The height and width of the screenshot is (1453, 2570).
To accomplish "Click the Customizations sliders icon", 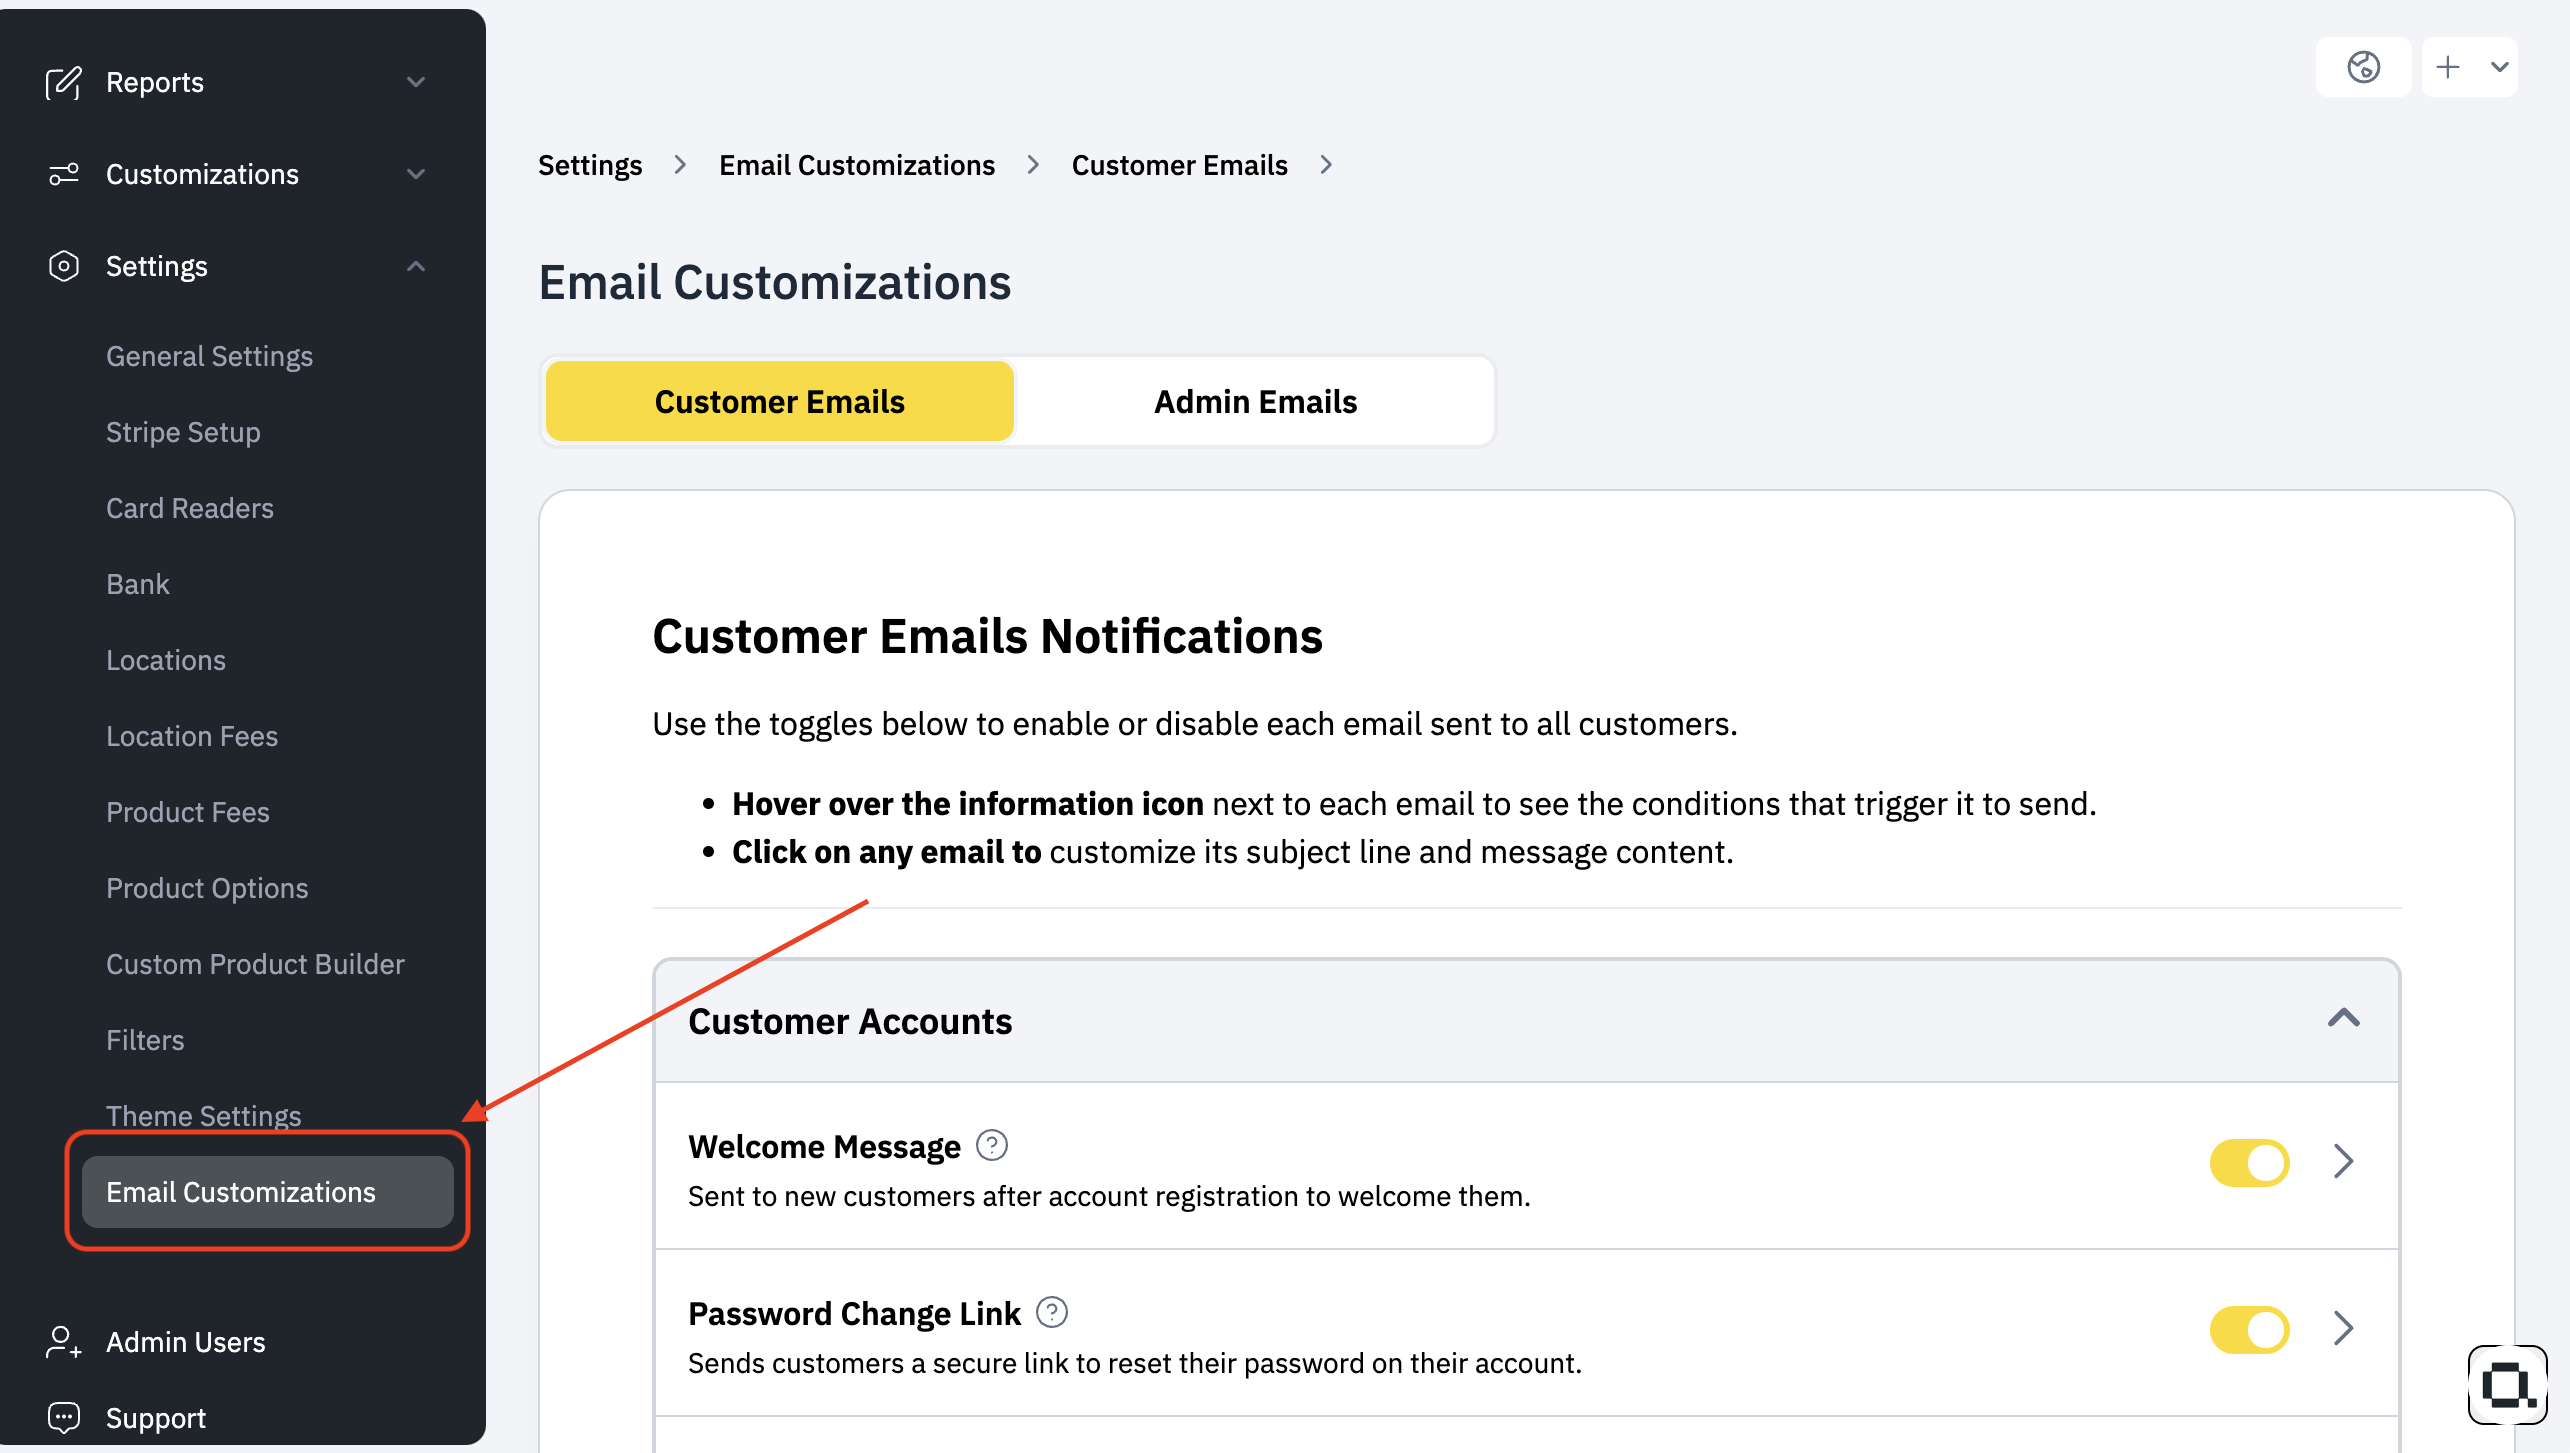I will click(64, 175).
